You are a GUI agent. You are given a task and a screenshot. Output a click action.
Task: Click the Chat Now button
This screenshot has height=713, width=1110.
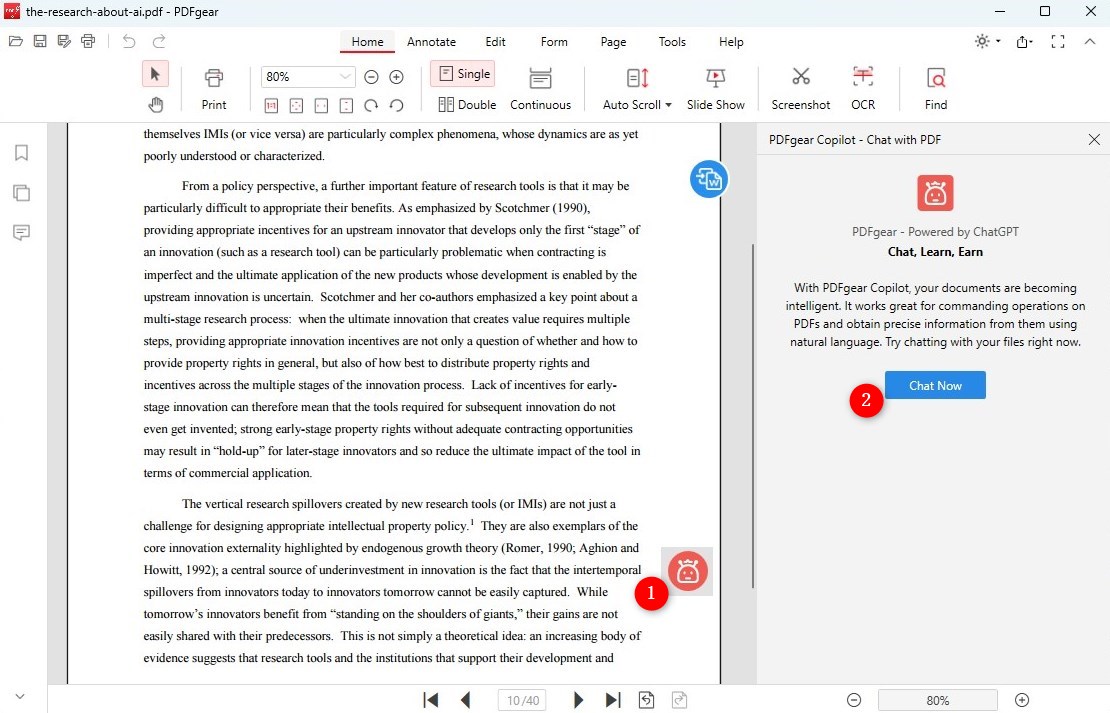click(935, 385)
